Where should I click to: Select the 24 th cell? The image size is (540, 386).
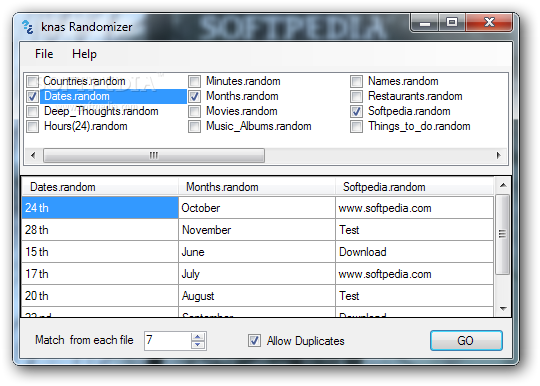(100, 208)
